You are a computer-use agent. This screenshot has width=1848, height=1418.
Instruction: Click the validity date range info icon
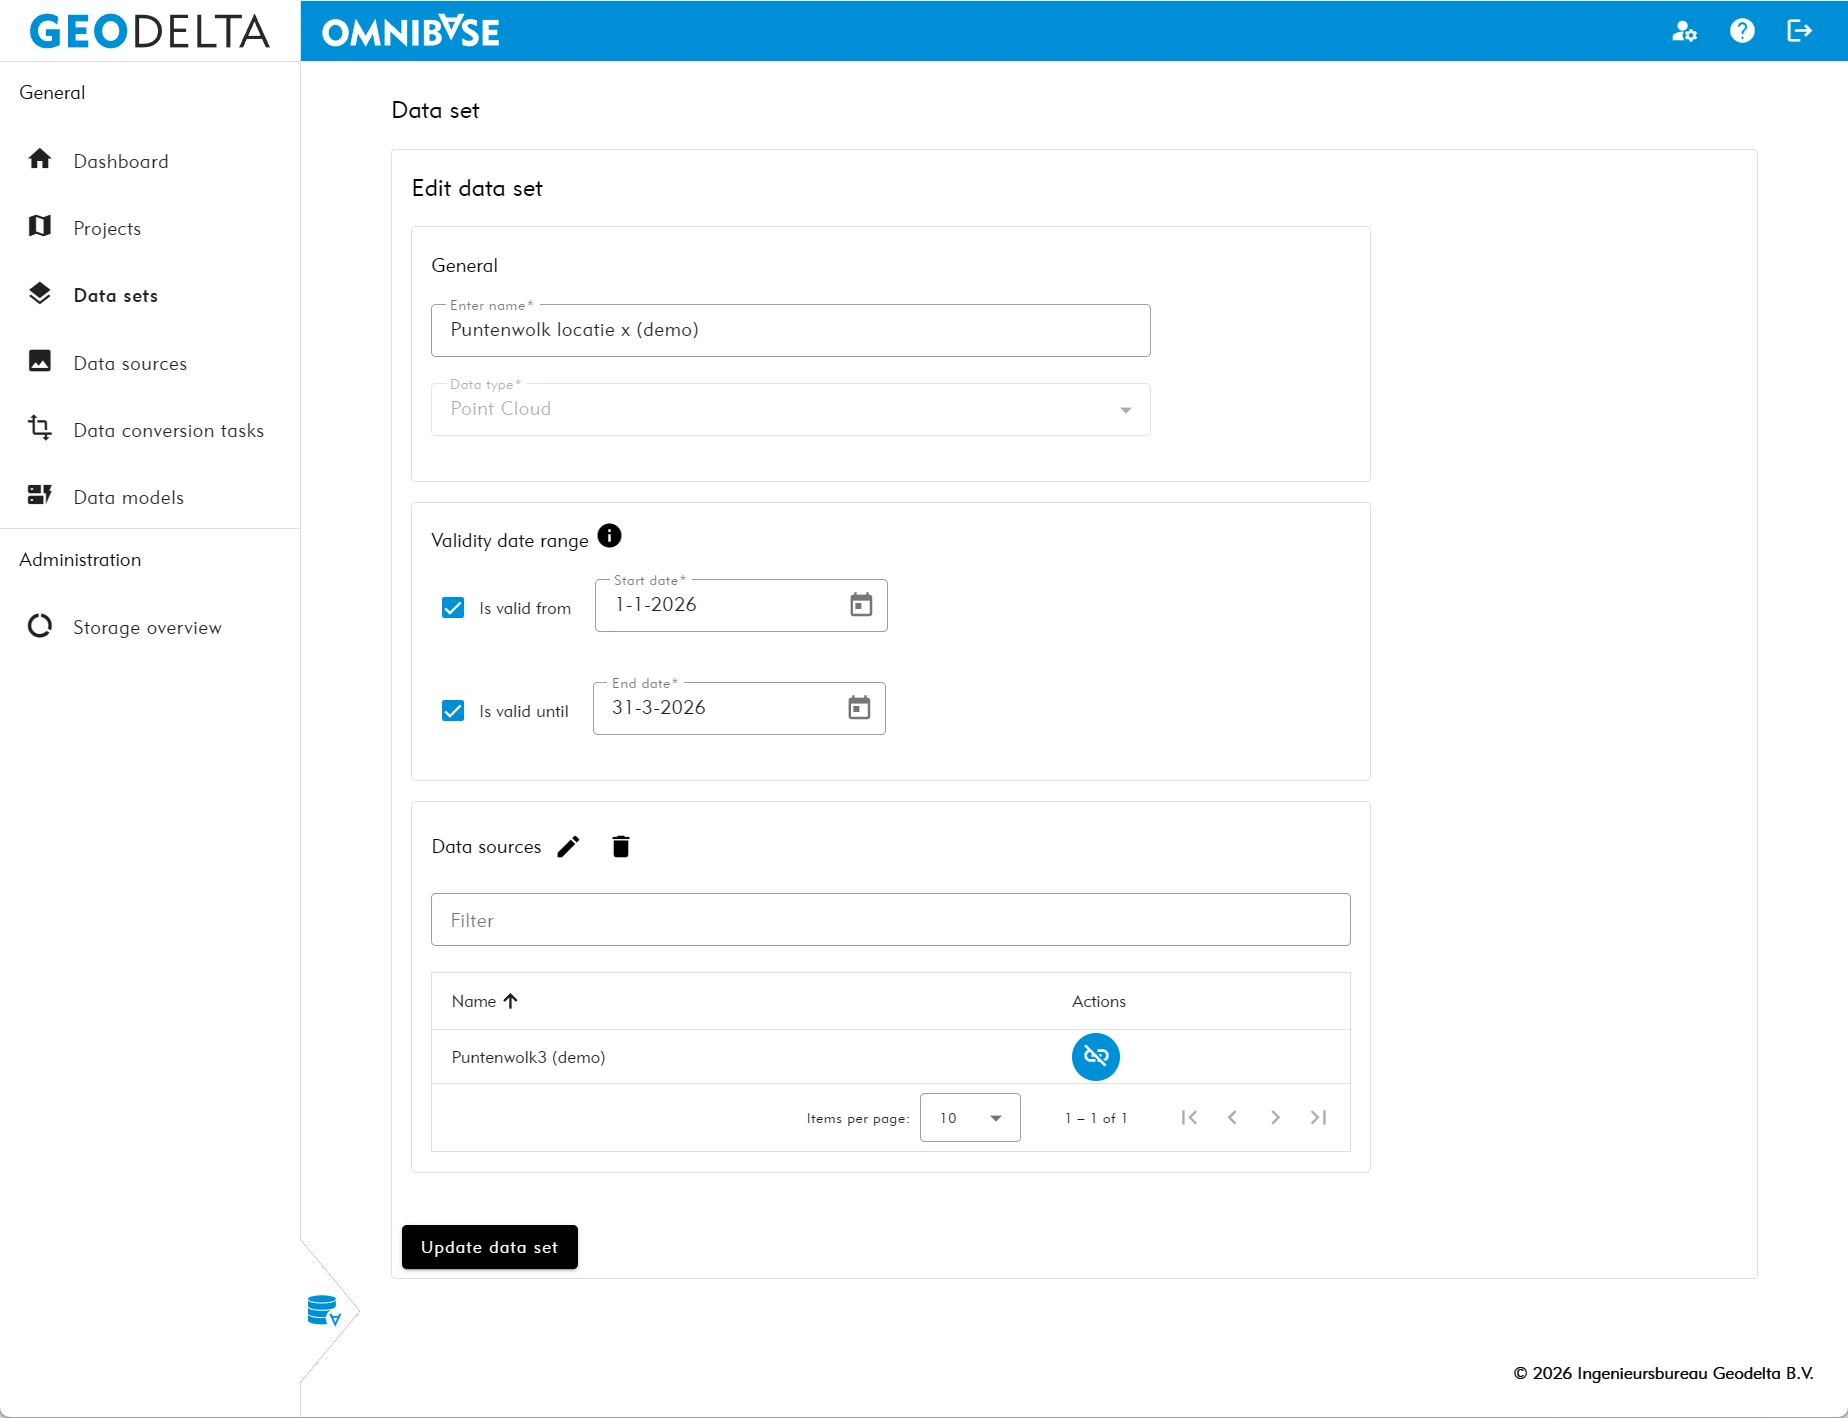click(609, 537)
